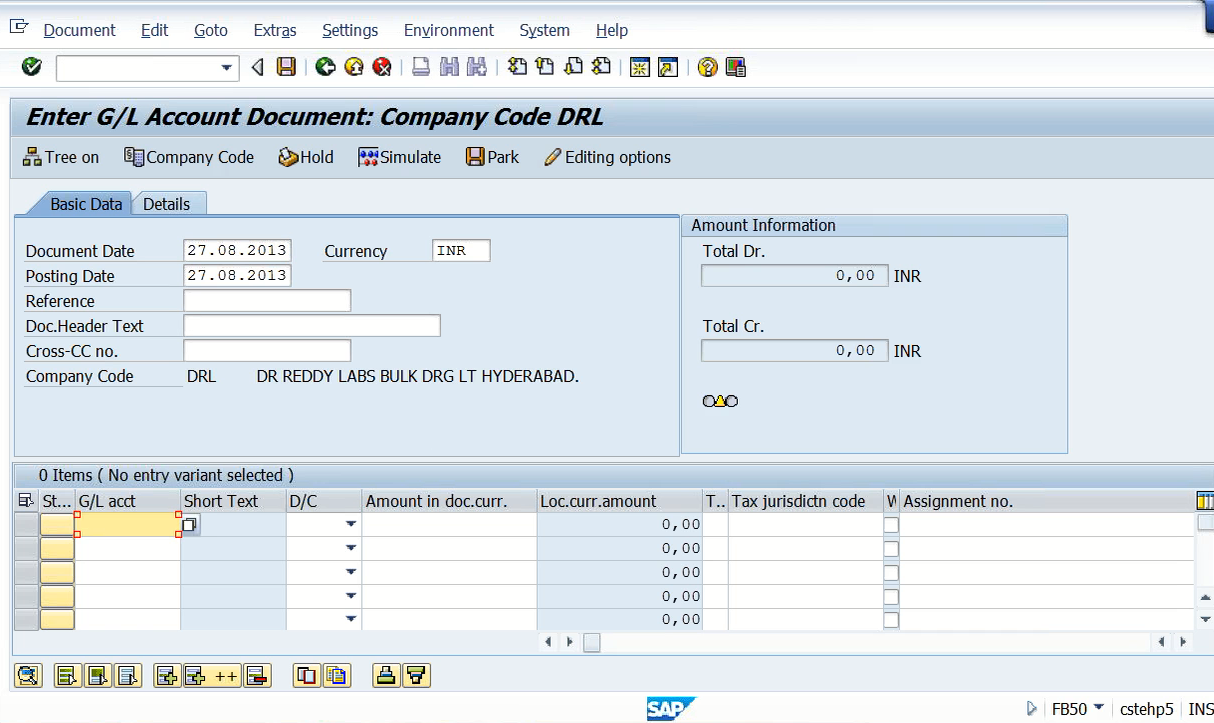Screen dimensions: 1214x723
Task: Open Help via the question mark icon
Action: 708,67
